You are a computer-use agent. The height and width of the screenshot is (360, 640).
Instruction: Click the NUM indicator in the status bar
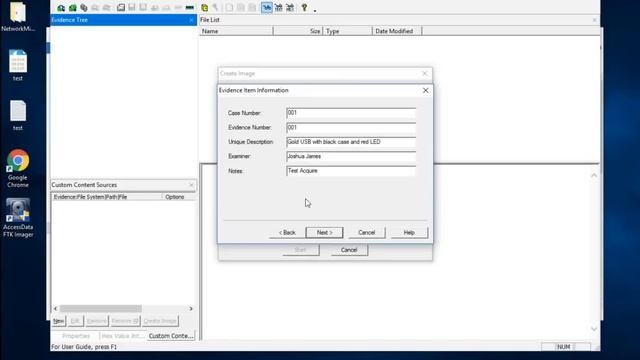(563, 347)
